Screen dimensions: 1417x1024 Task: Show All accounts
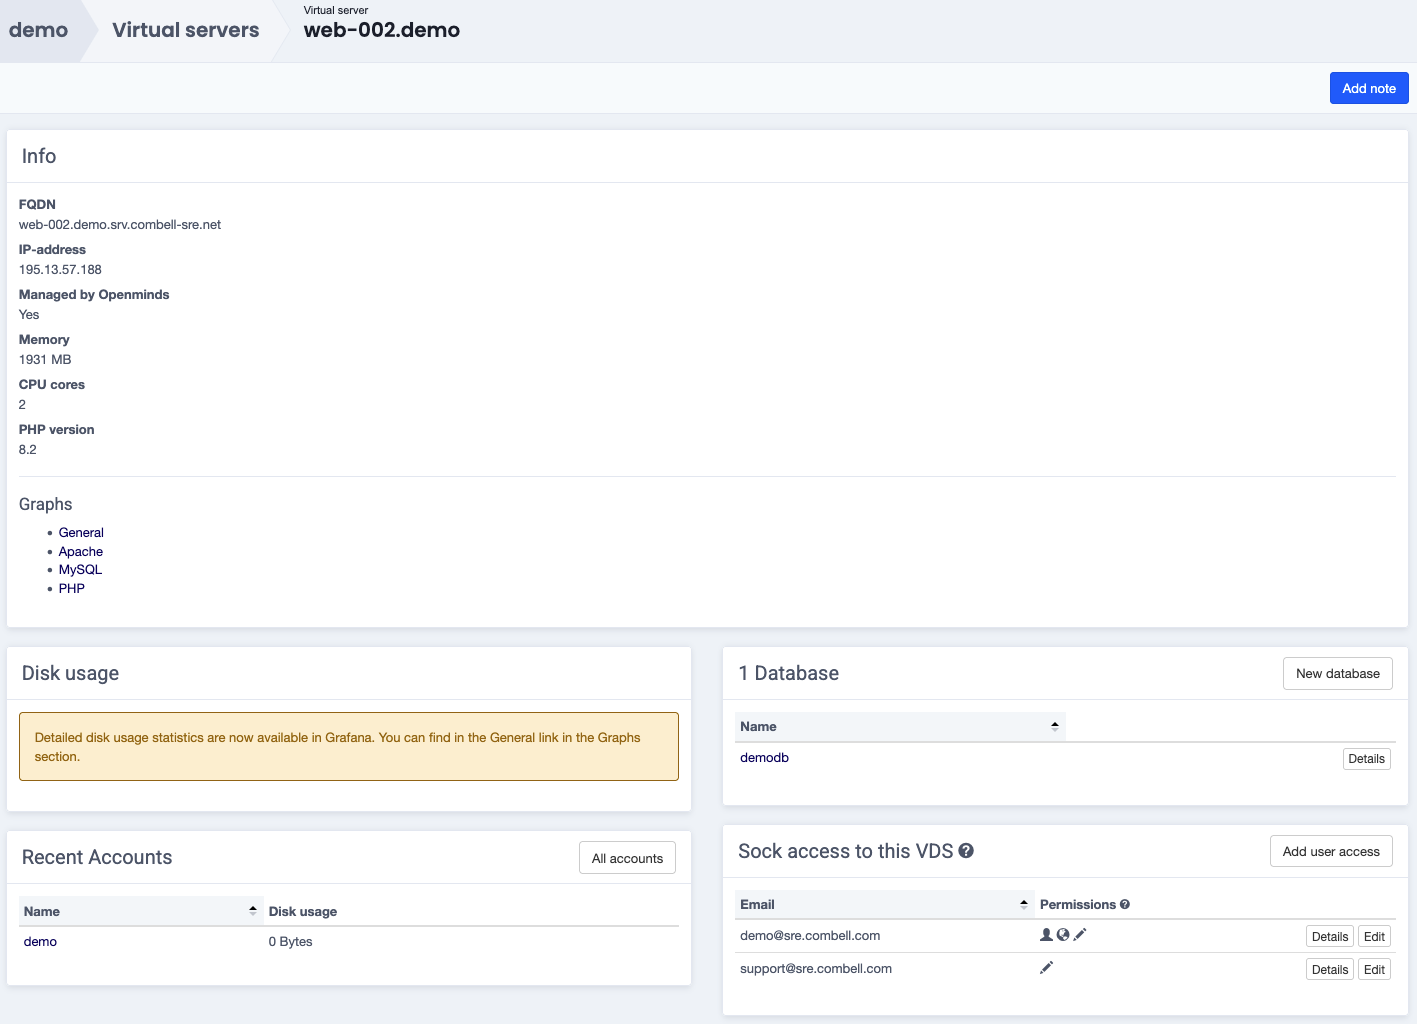click(627, 858)
